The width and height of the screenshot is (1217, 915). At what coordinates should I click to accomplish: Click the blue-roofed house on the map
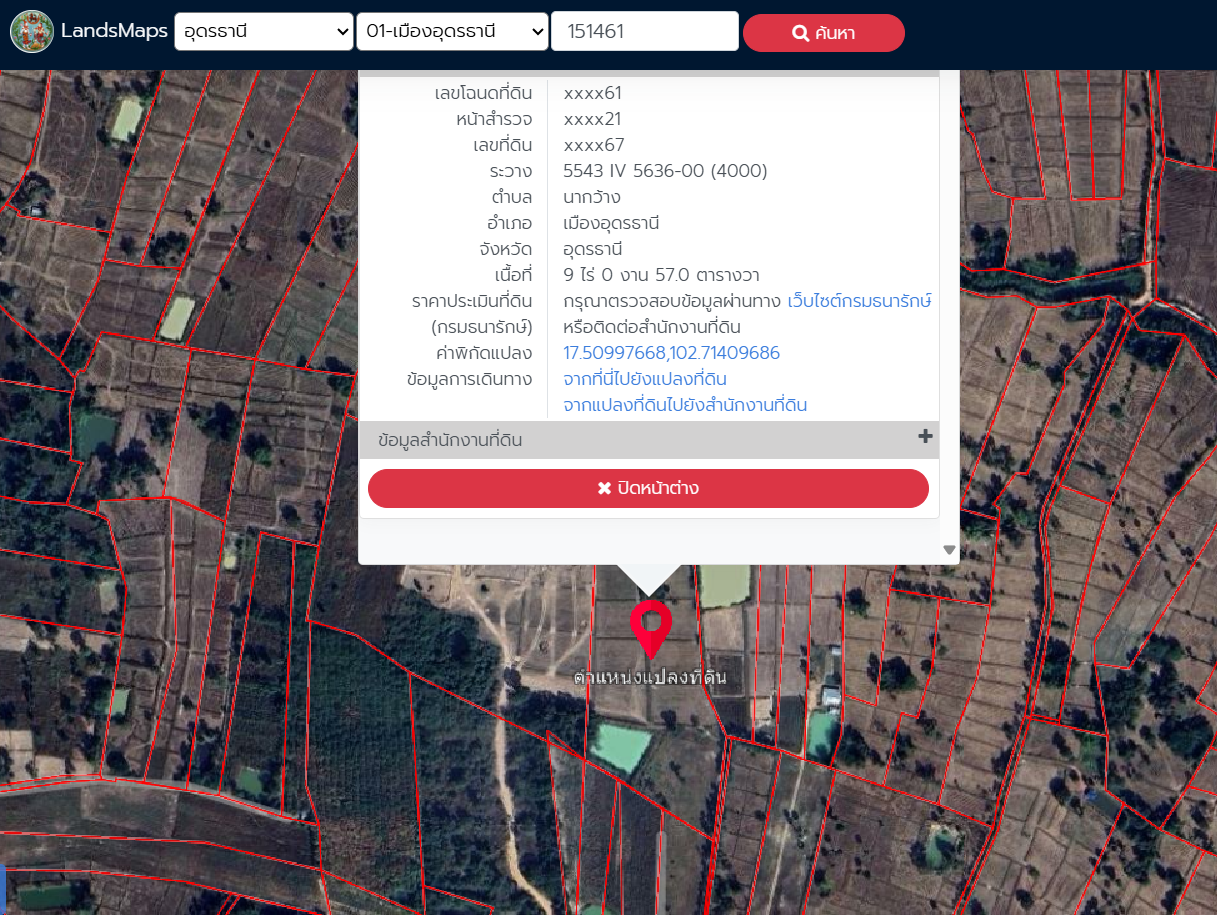pyautogui.click(x=830, y=695)
